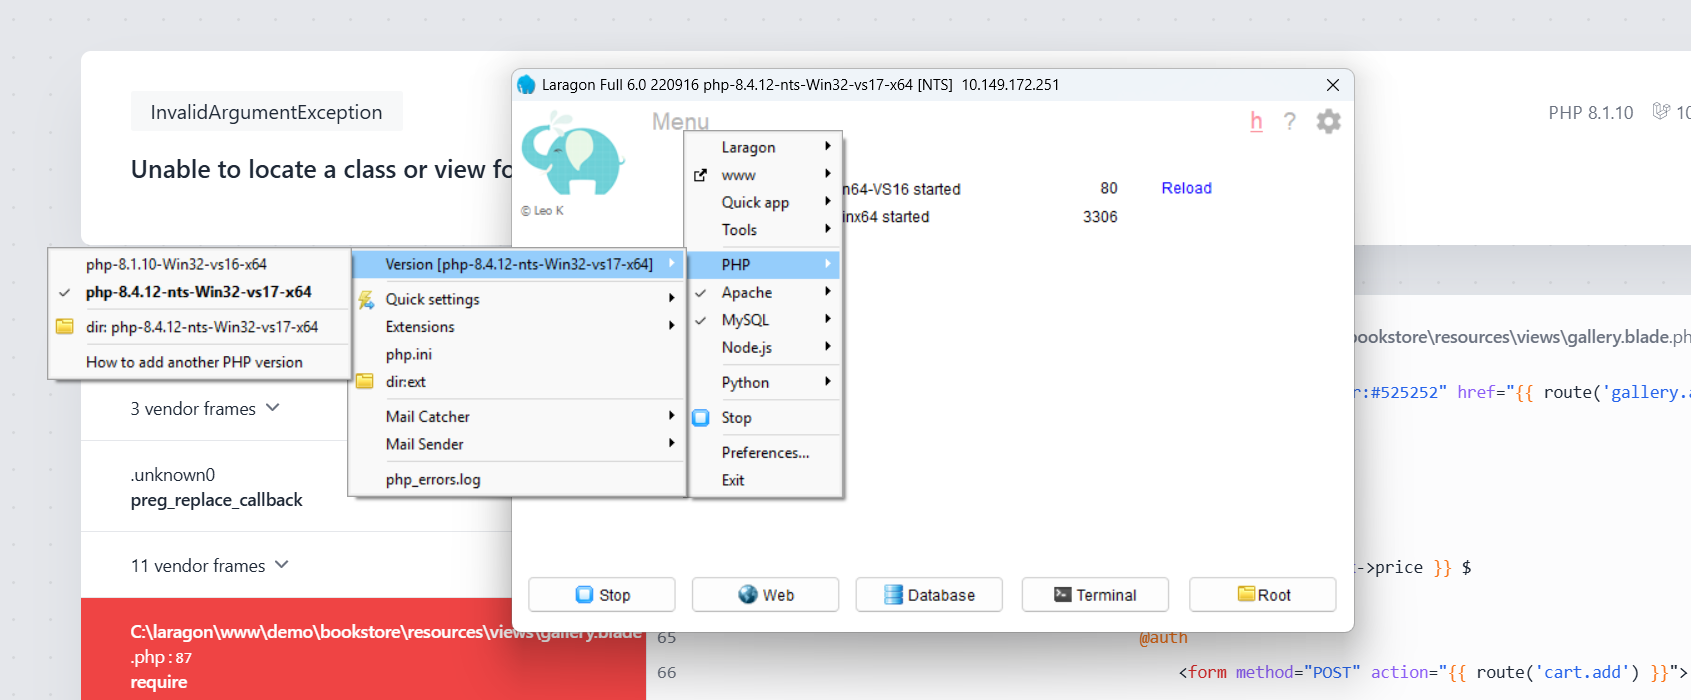
Task: Click the question mark help icon
Action: pos(1290,122)
